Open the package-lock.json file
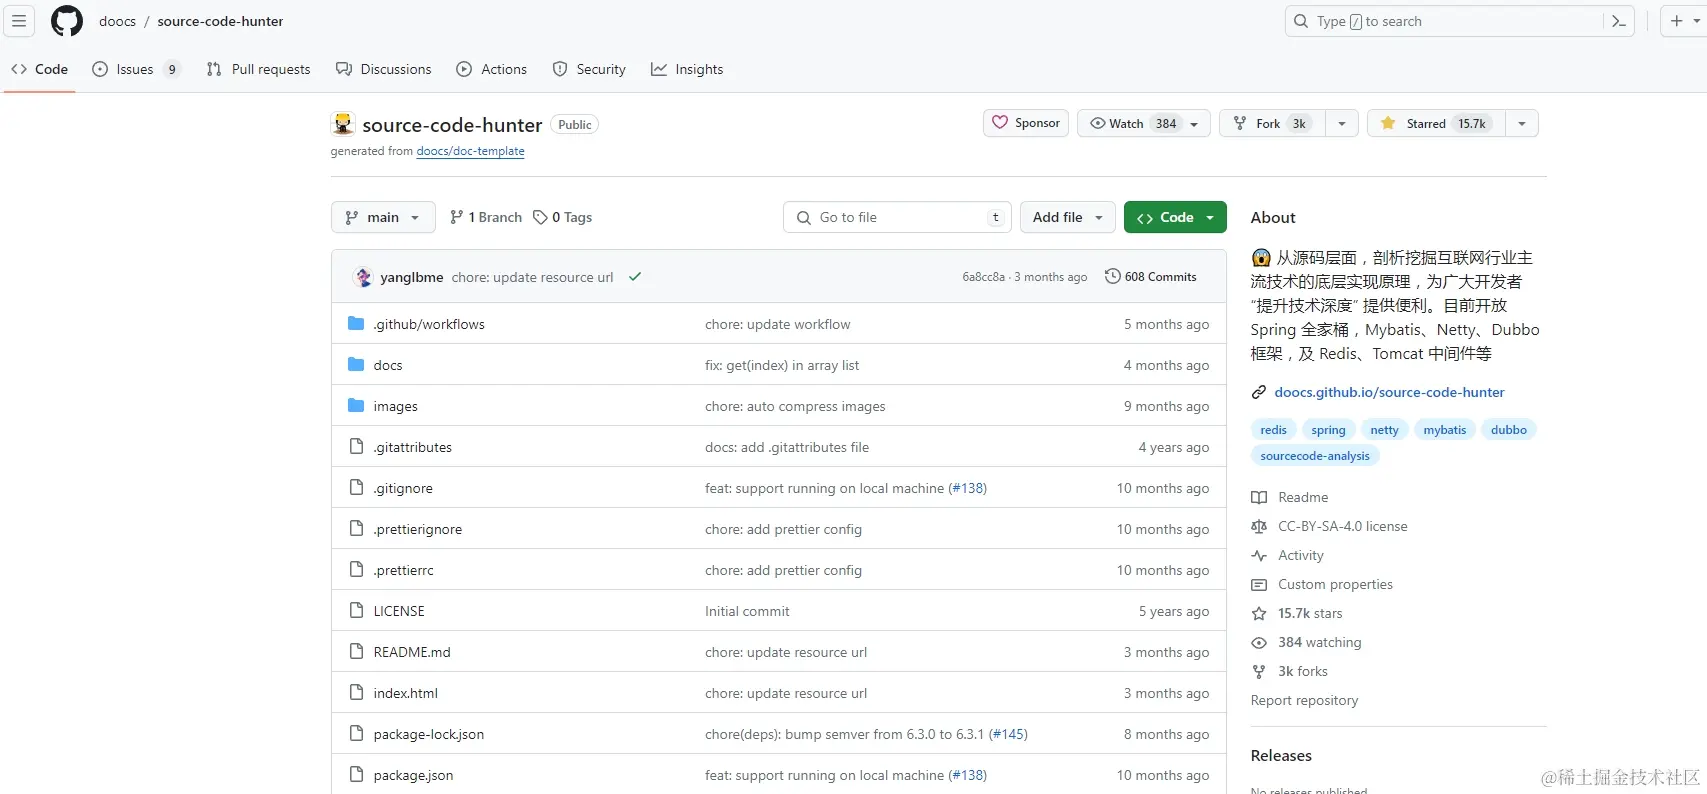 click(x=428, y=734)
